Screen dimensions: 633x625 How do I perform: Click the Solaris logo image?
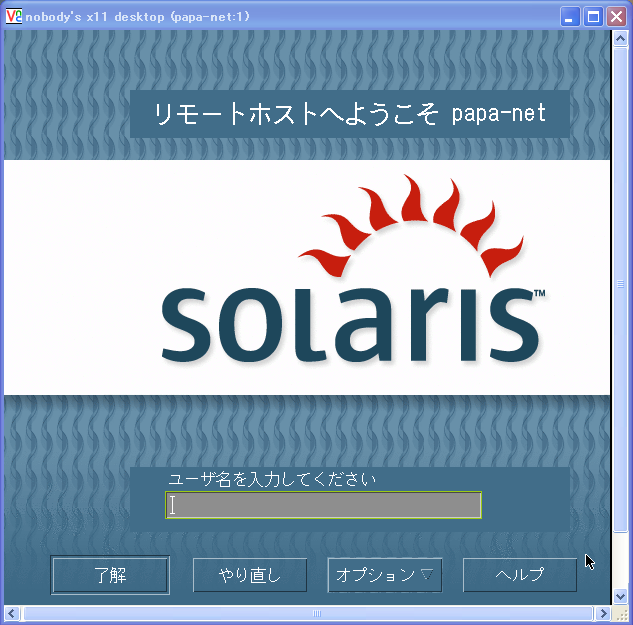coord(354,268)
